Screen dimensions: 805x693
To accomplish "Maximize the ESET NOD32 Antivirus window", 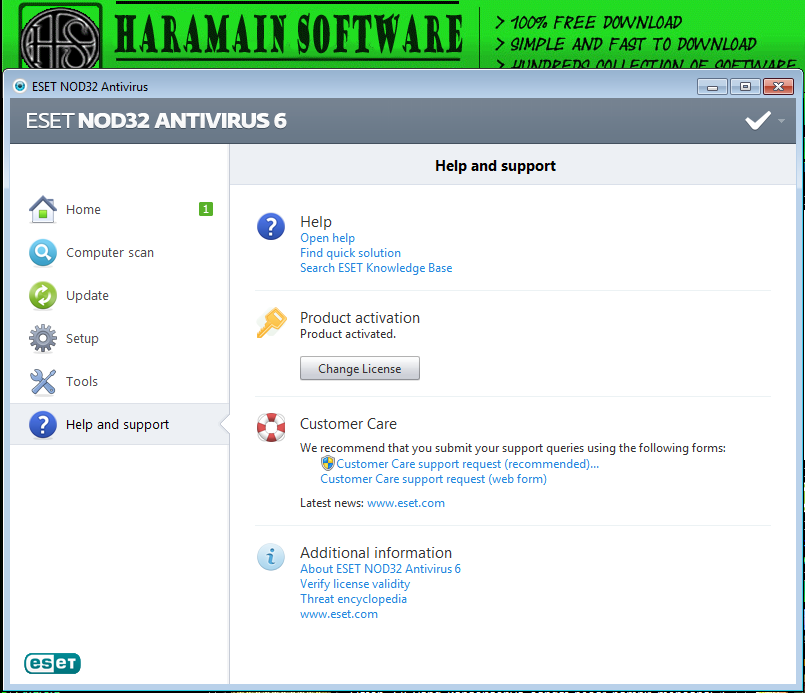I will 745,87.
